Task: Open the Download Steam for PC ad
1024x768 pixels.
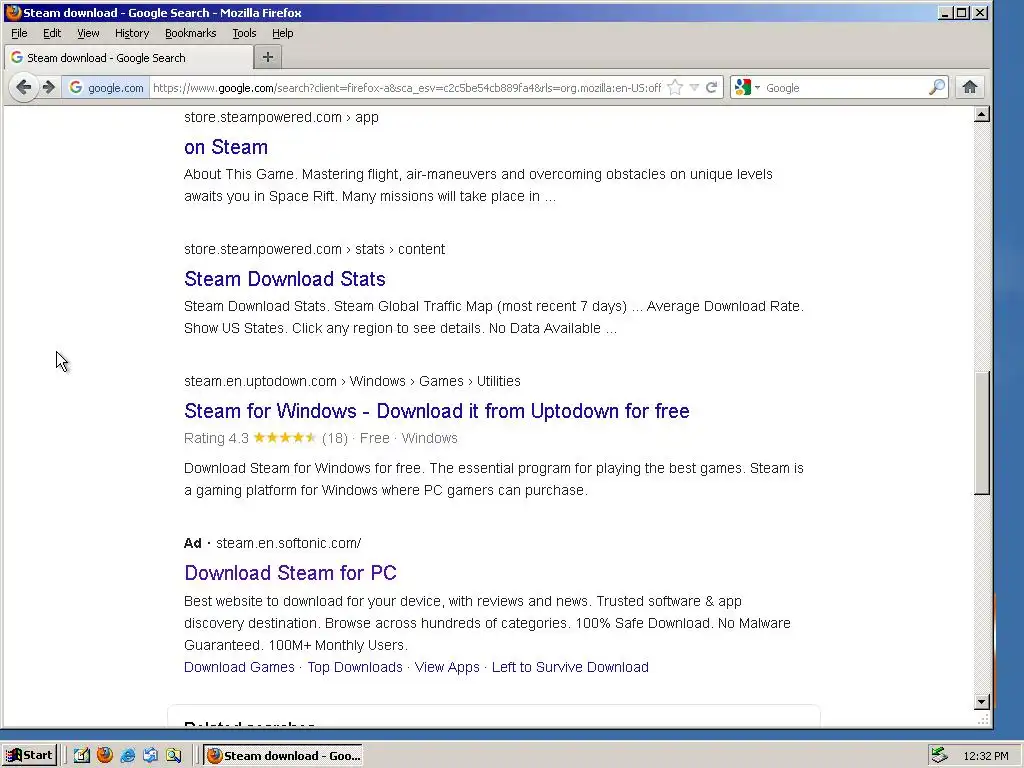Action: [291, 573]
